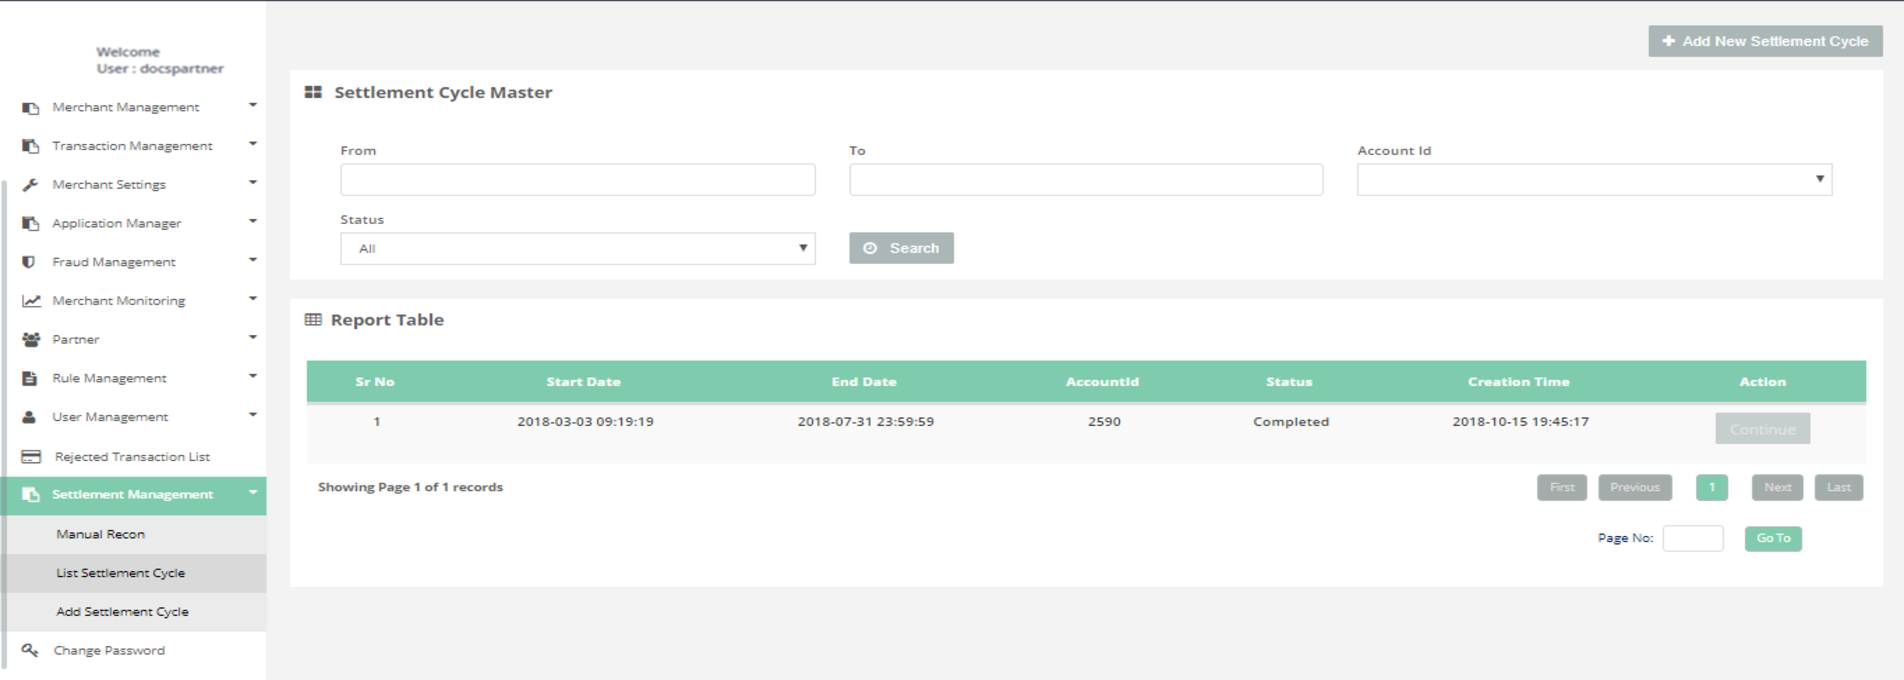Click the Go To page button
This screenshot has height=680, width=1904.
click(x=1773, y=539)
